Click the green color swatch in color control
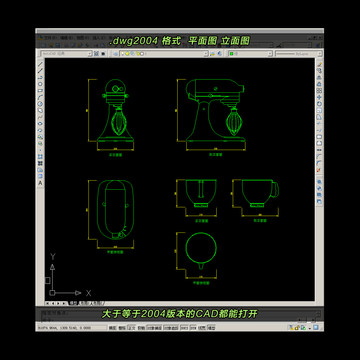Screen dimensions: 360x360 coord(231,54)
